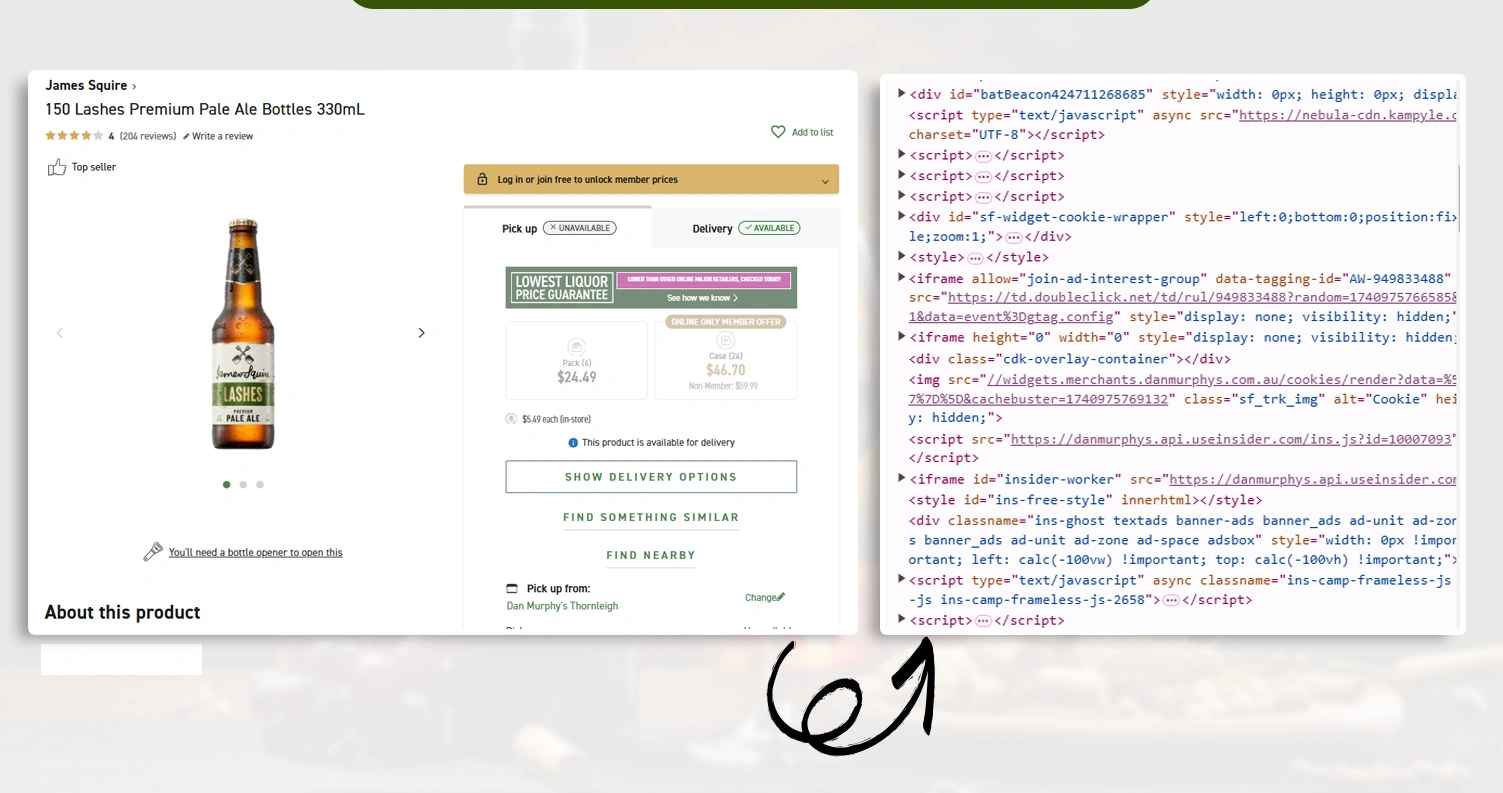This screenshot has height=793, width=1503.
Task: Expand the sf-widget-cookie-wrapper div in DevTools
Action: (x=901, y=216)
